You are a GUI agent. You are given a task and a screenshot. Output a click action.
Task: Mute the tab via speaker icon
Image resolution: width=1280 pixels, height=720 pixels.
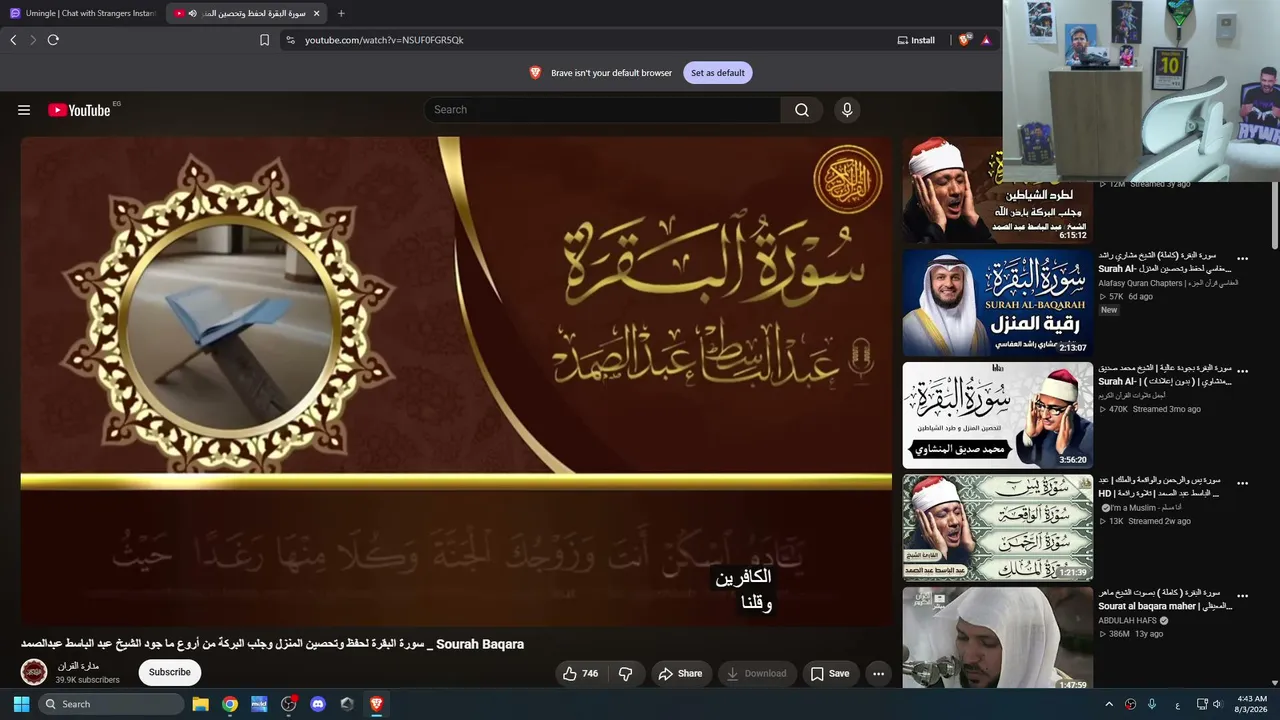pos(193,13)
